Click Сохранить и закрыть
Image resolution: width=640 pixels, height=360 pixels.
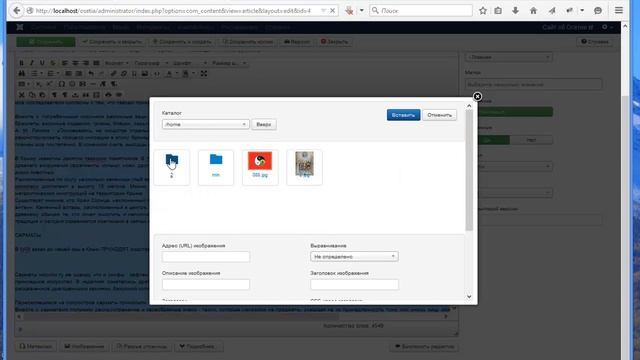pos(113,42)
